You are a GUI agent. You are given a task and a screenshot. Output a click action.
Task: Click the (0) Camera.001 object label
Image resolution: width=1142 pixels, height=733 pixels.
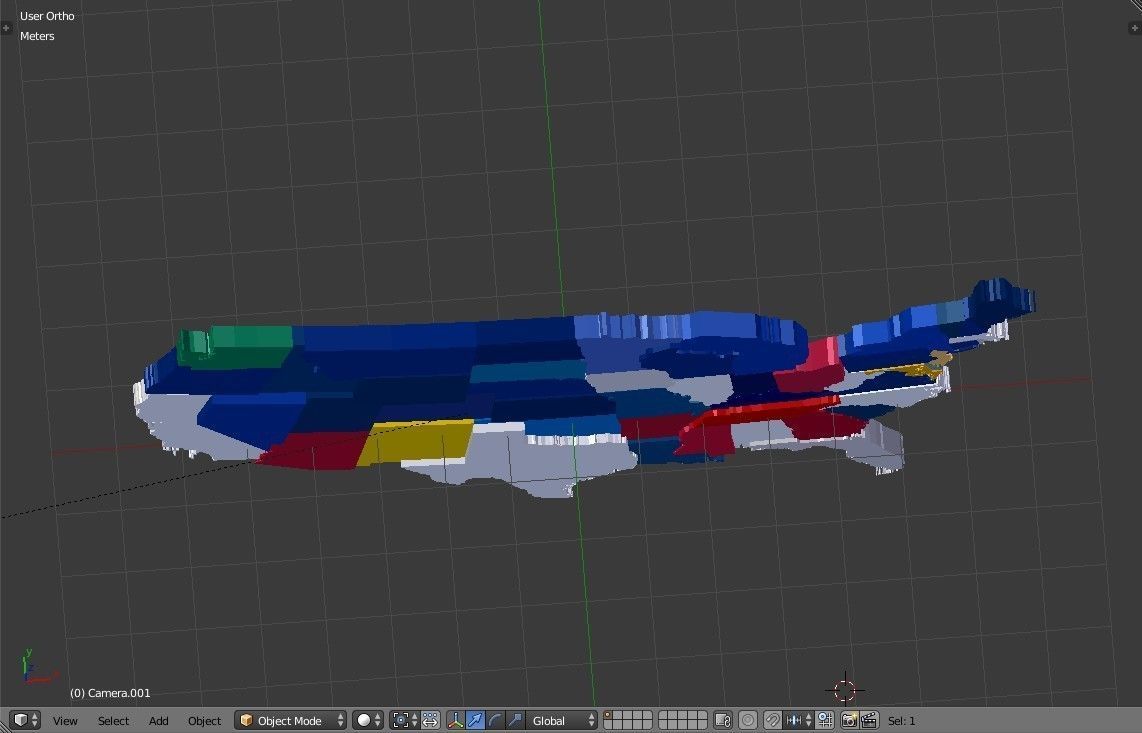tap(110, 693)
